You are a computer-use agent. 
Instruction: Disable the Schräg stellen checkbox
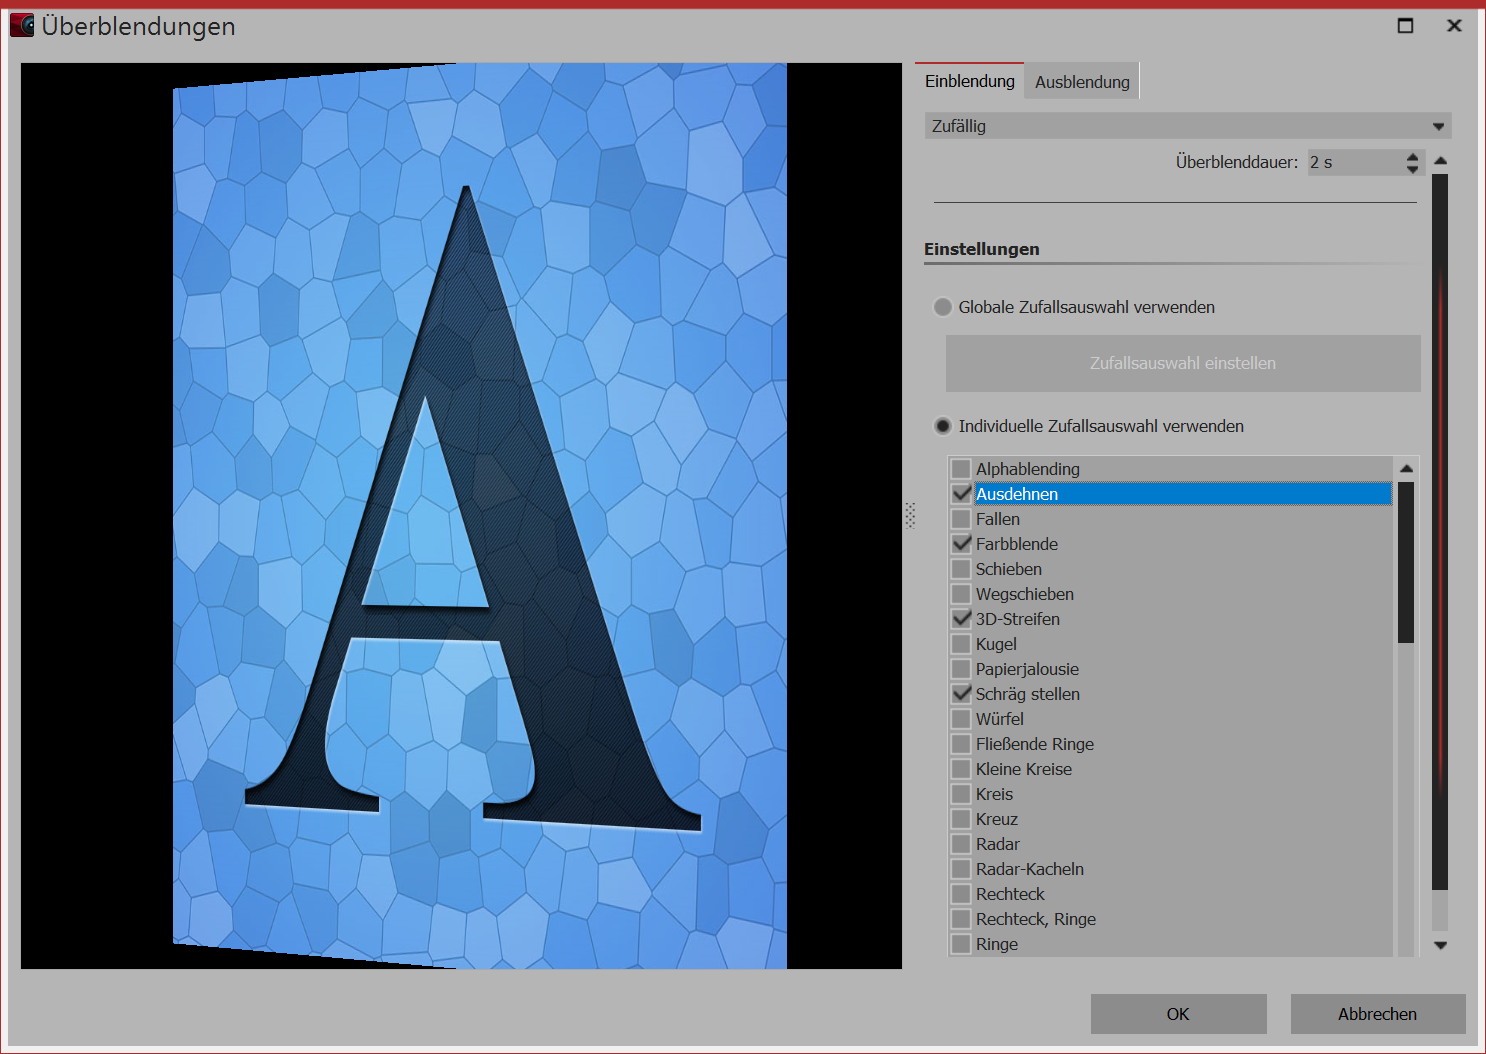click(961, 694)
